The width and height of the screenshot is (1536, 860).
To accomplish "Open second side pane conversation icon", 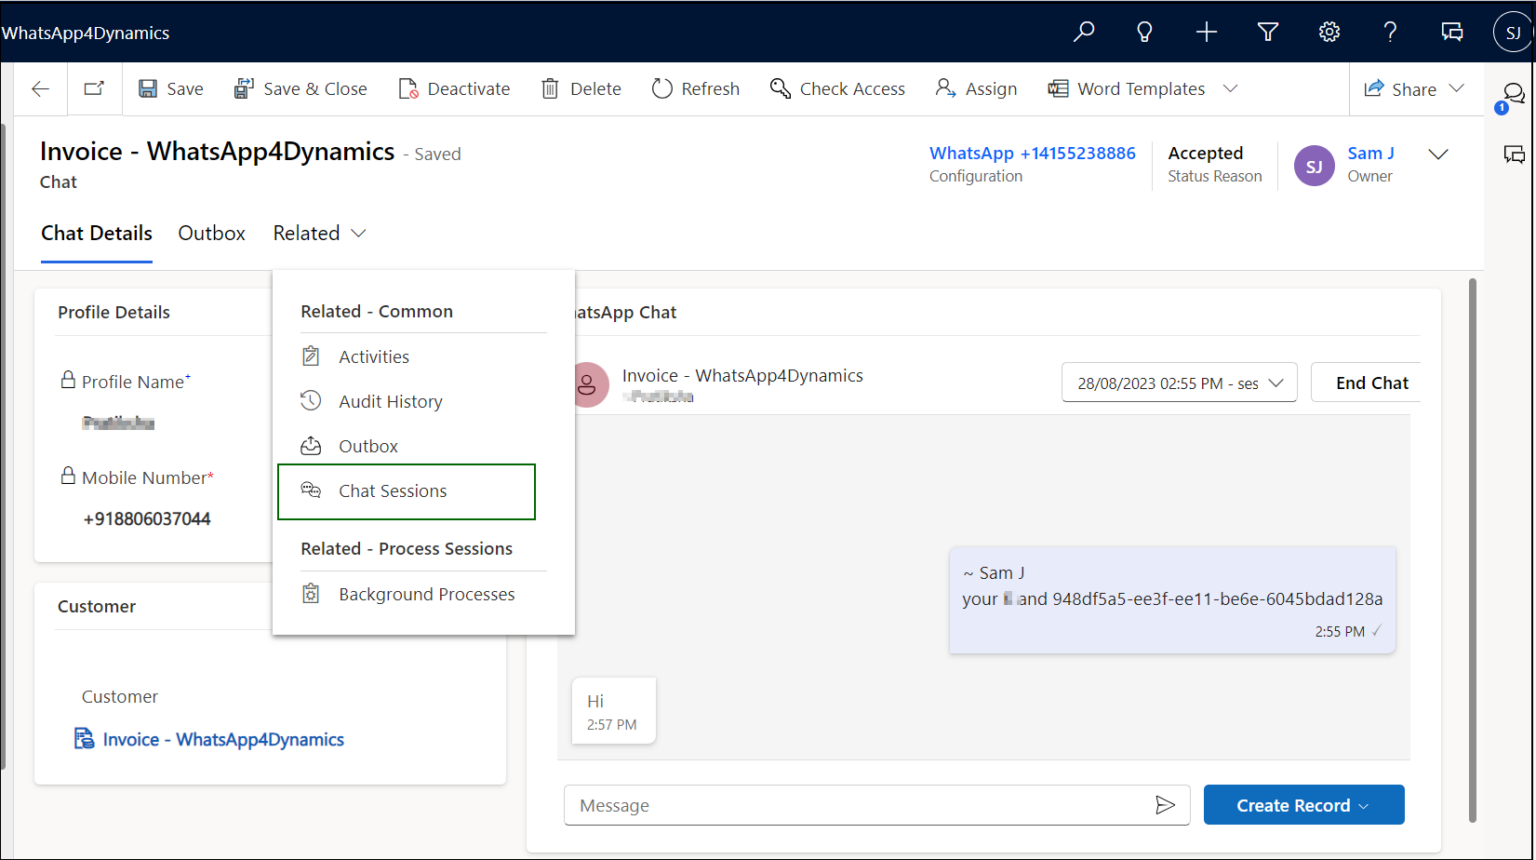I will [1514, 154].
